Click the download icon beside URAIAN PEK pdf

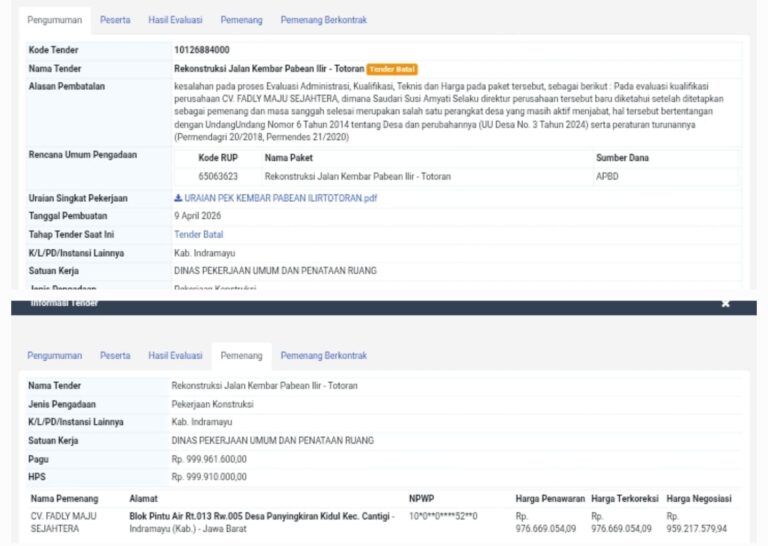pos(178,198)
